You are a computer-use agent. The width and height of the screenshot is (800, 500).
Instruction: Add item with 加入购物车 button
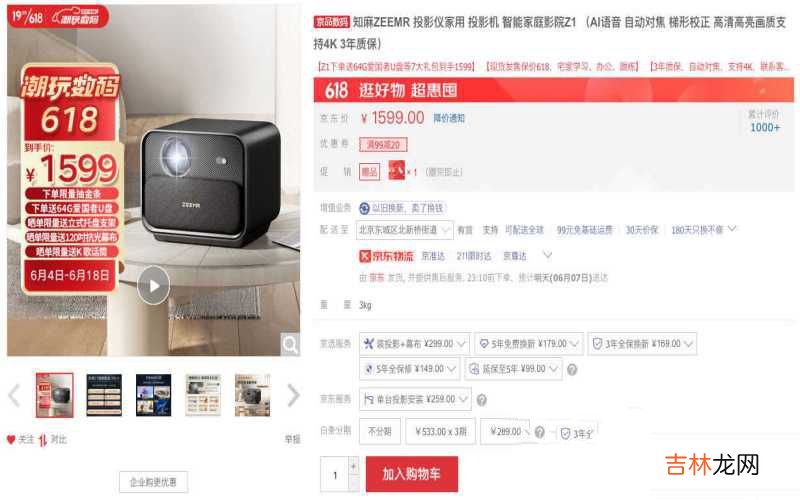(412, 474)
